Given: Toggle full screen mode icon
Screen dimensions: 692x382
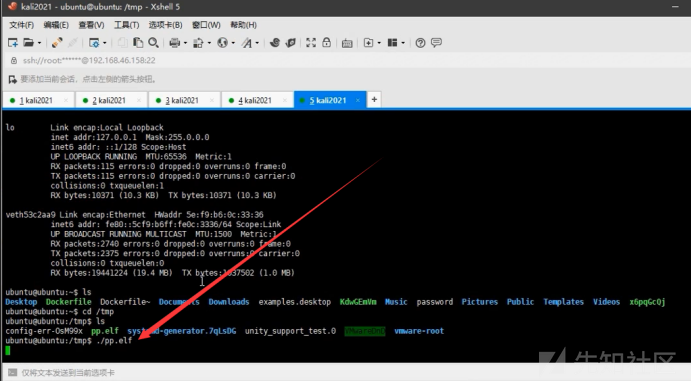Looking at the screenshot, I should 311,42.
